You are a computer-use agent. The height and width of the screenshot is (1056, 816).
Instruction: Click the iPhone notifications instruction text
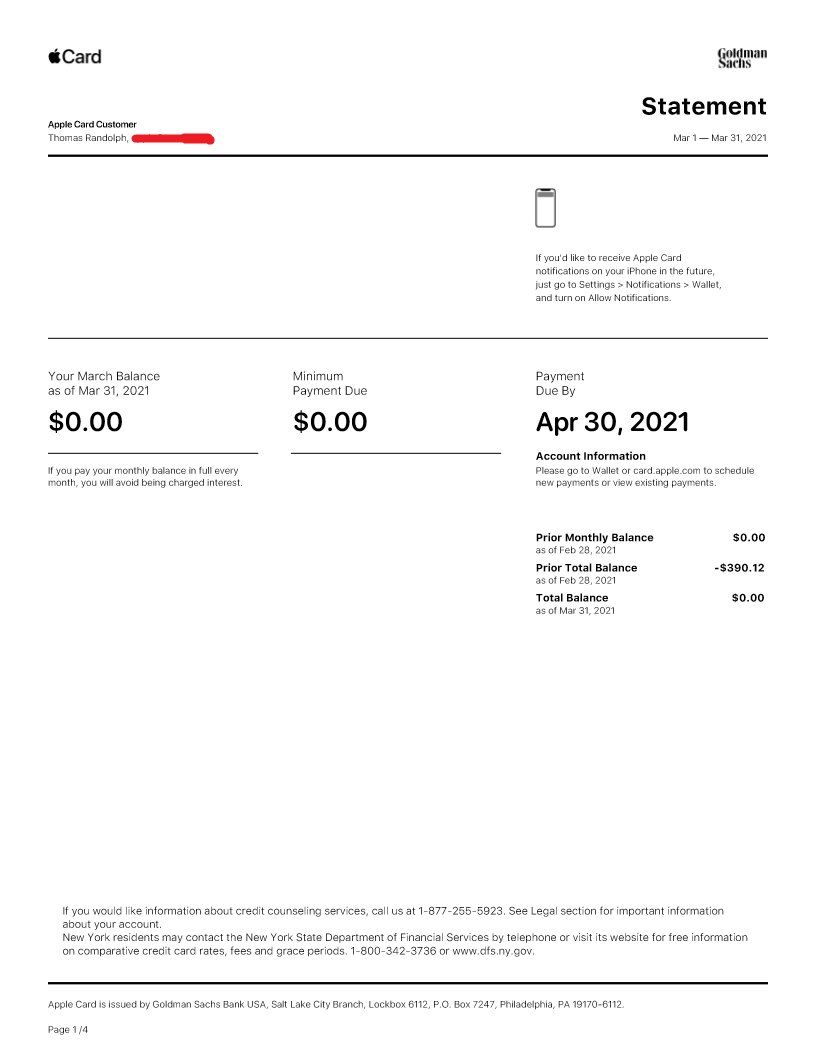point(628,277)
